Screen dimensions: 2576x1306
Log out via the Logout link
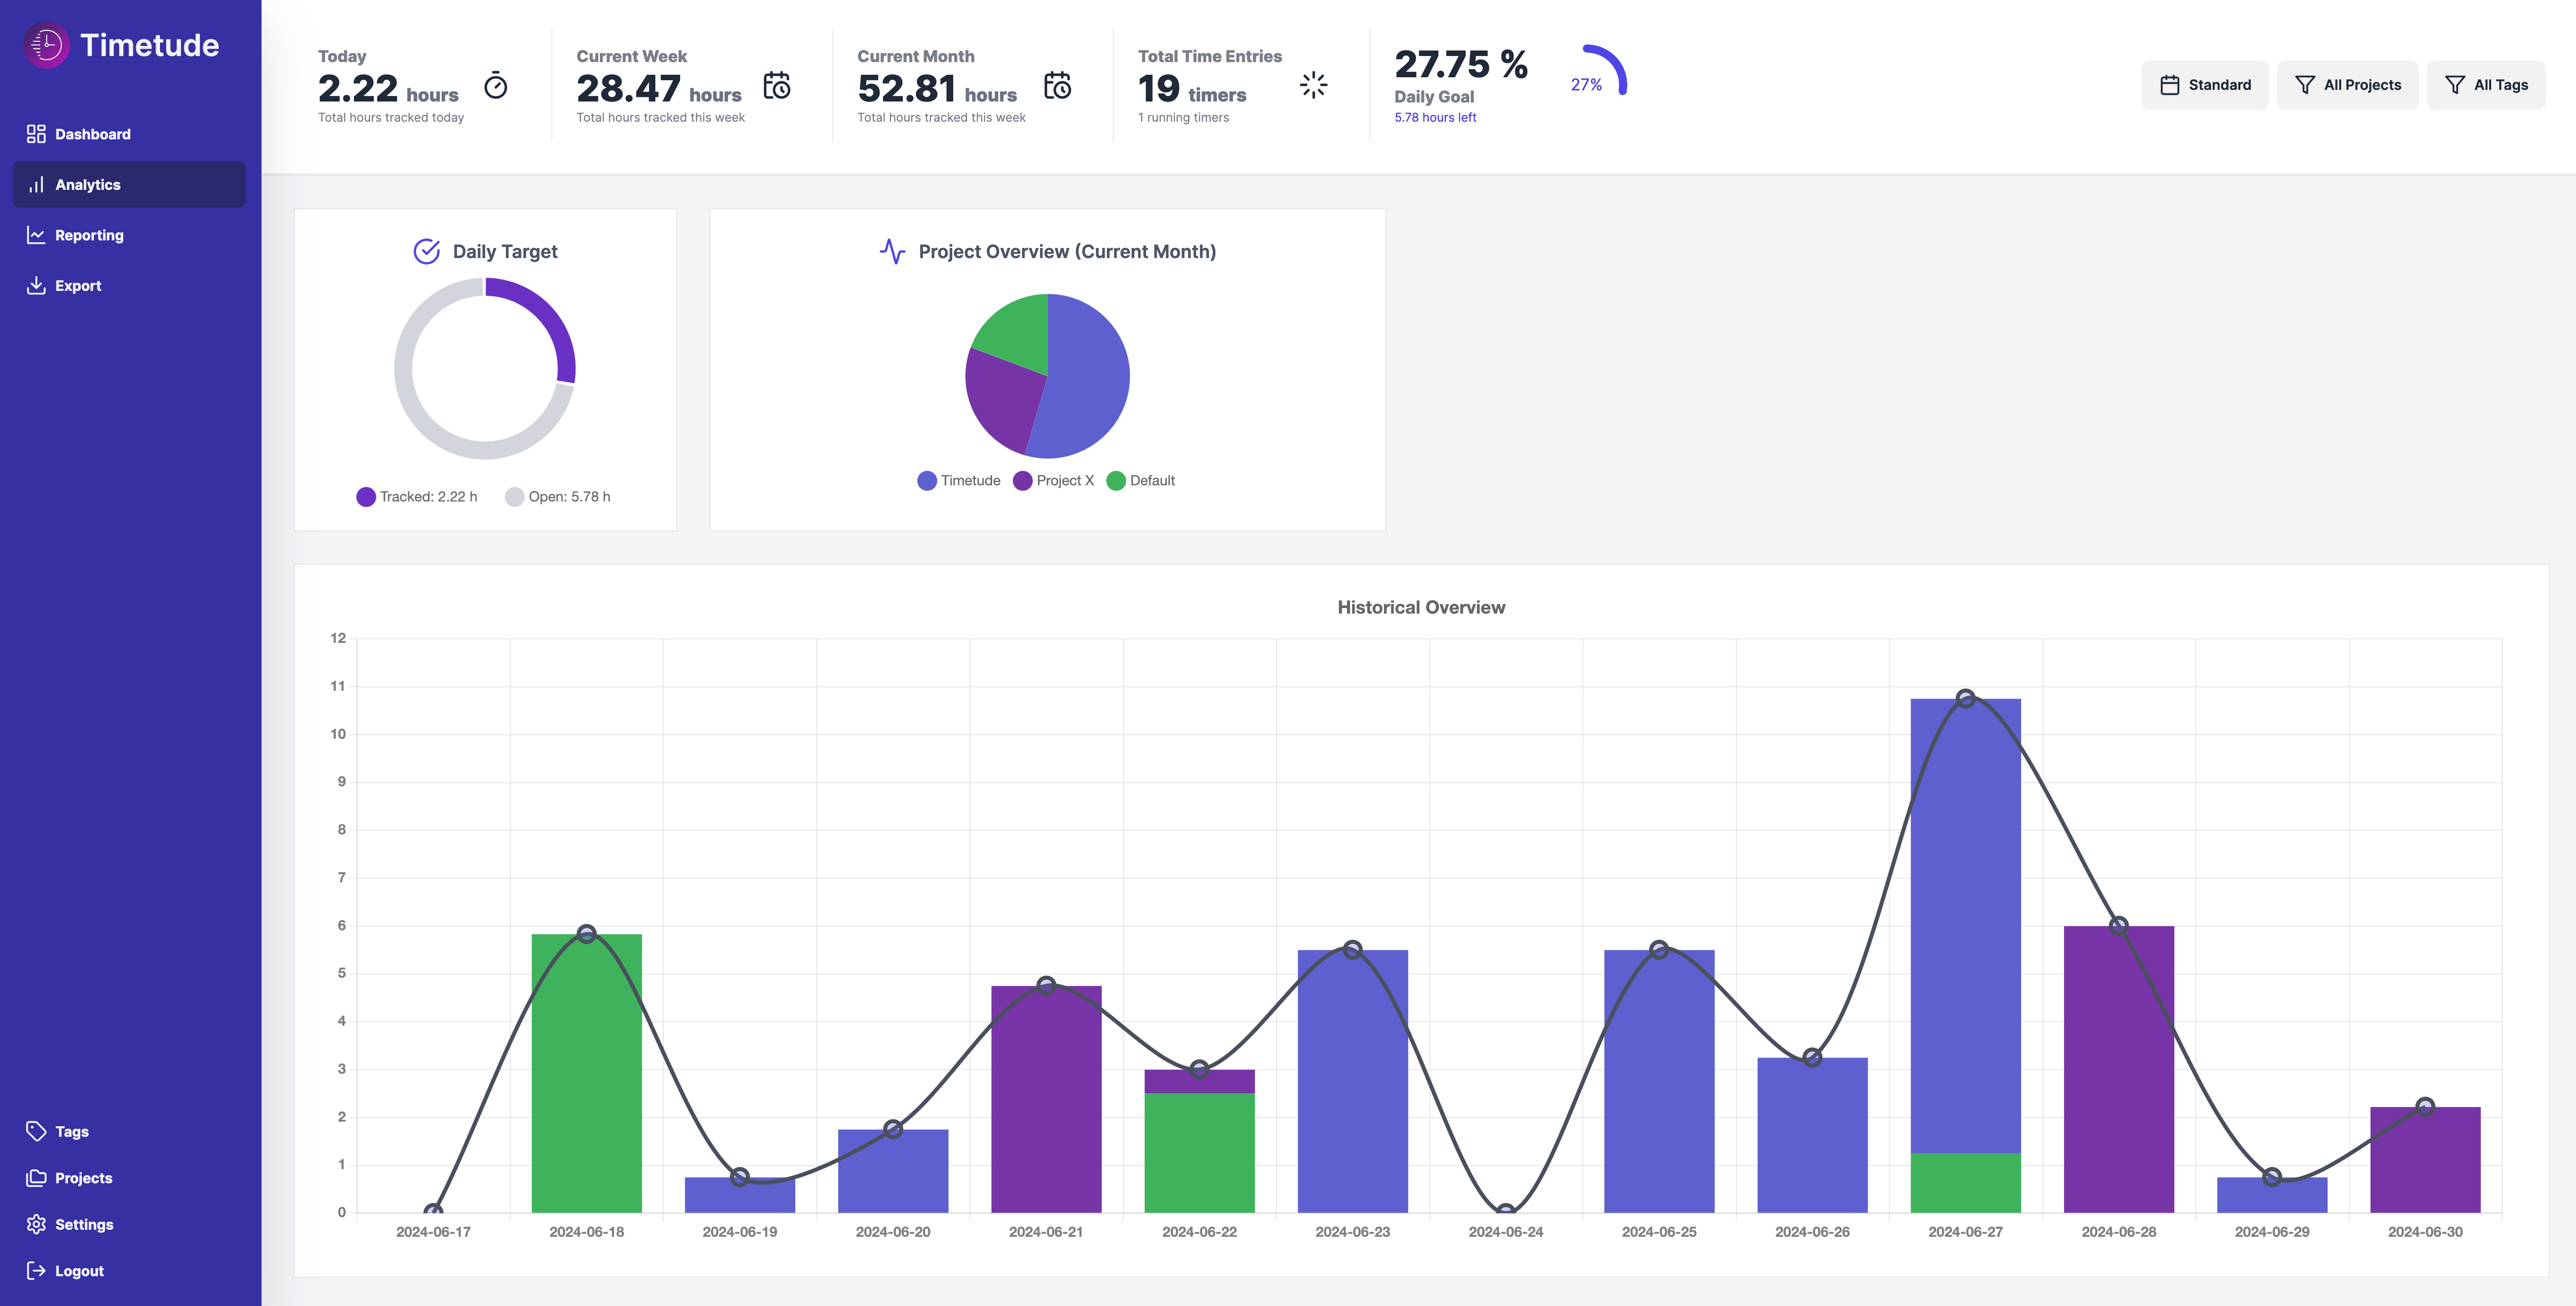129,1271
